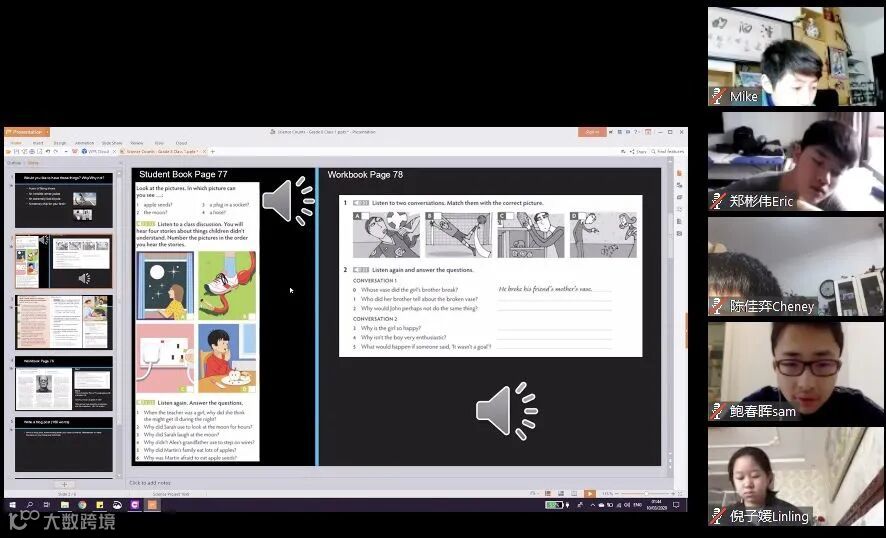This screenshot has height=538, width=886.
Task: Click the Reading view icon in status bar
Action: 574,493
